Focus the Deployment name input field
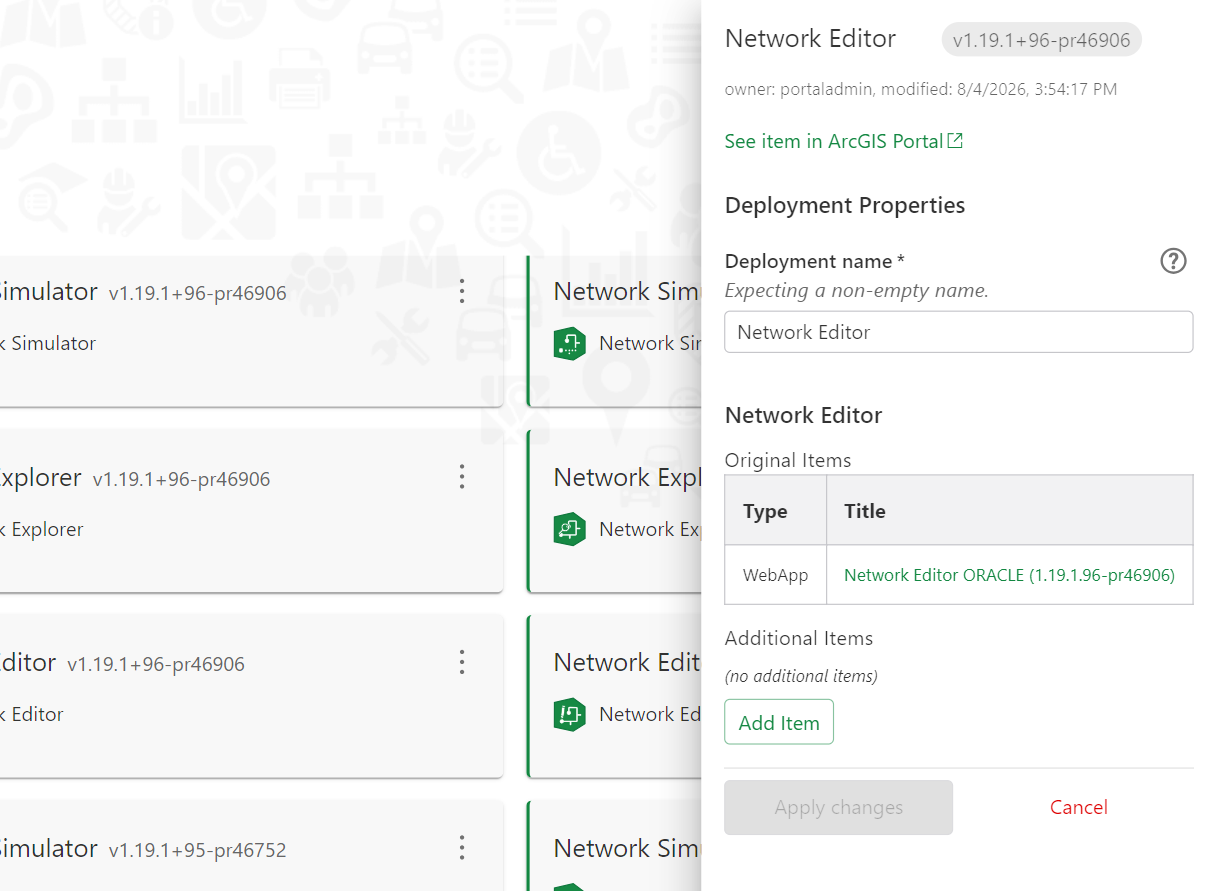 pos(958,332)
